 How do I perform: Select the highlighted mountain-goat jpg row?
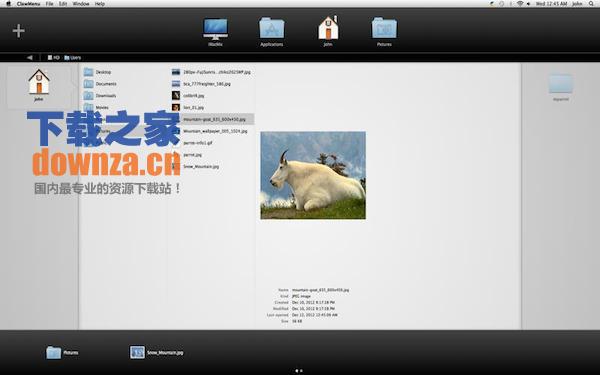[214, 119]
